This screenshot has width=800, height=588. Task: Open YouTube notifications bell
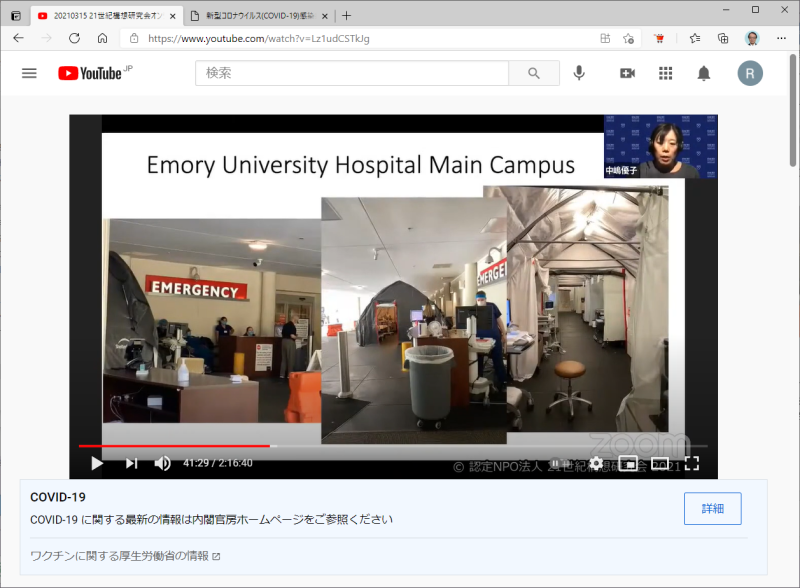point(704,74)
